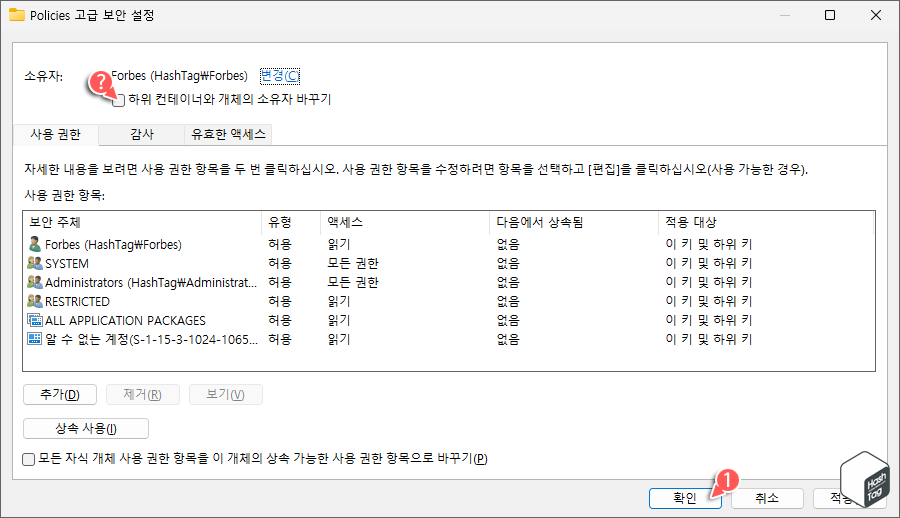Confirm with the 확인 button
Viewport: 900px width, 518px height.
[x=685, y=498]
